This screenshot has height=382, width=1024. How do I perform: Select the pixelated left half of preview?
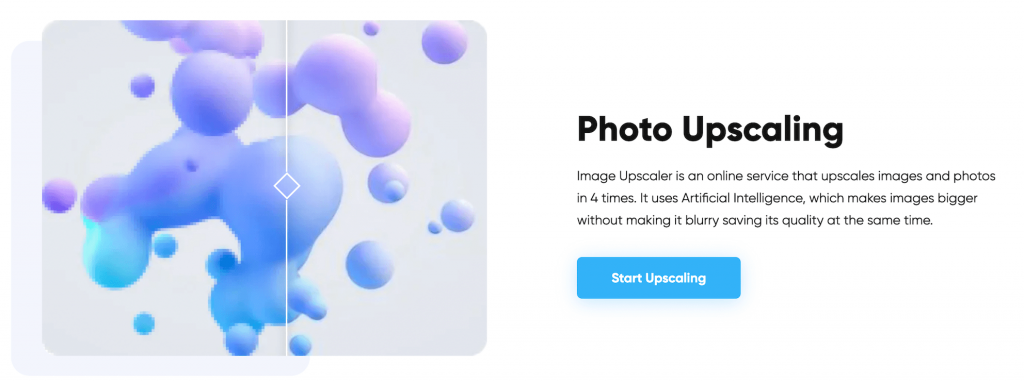164,188
